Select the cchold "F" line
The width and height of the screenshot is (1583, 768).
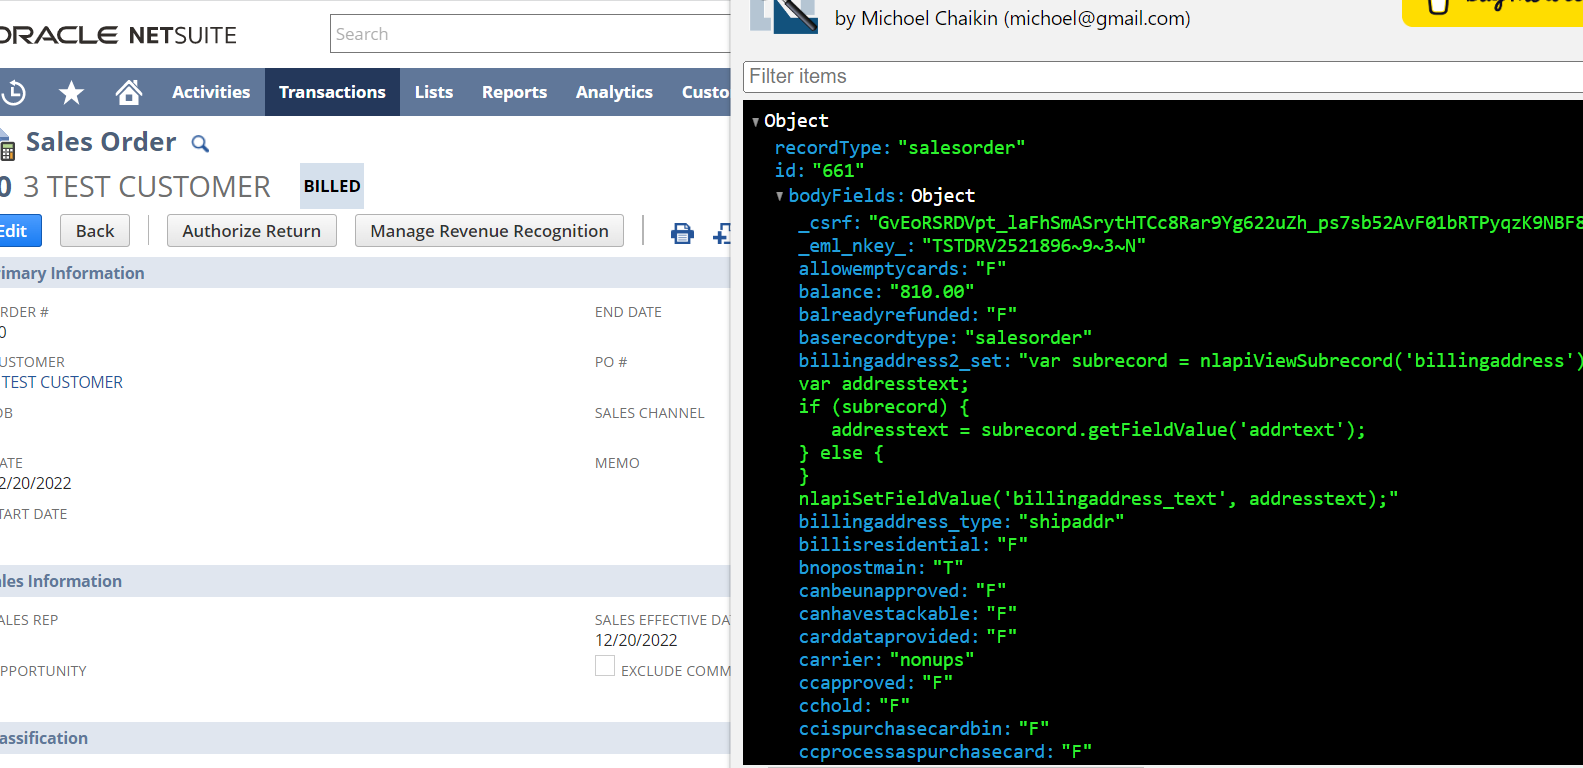pyautogui.click(x=854, y=706)
